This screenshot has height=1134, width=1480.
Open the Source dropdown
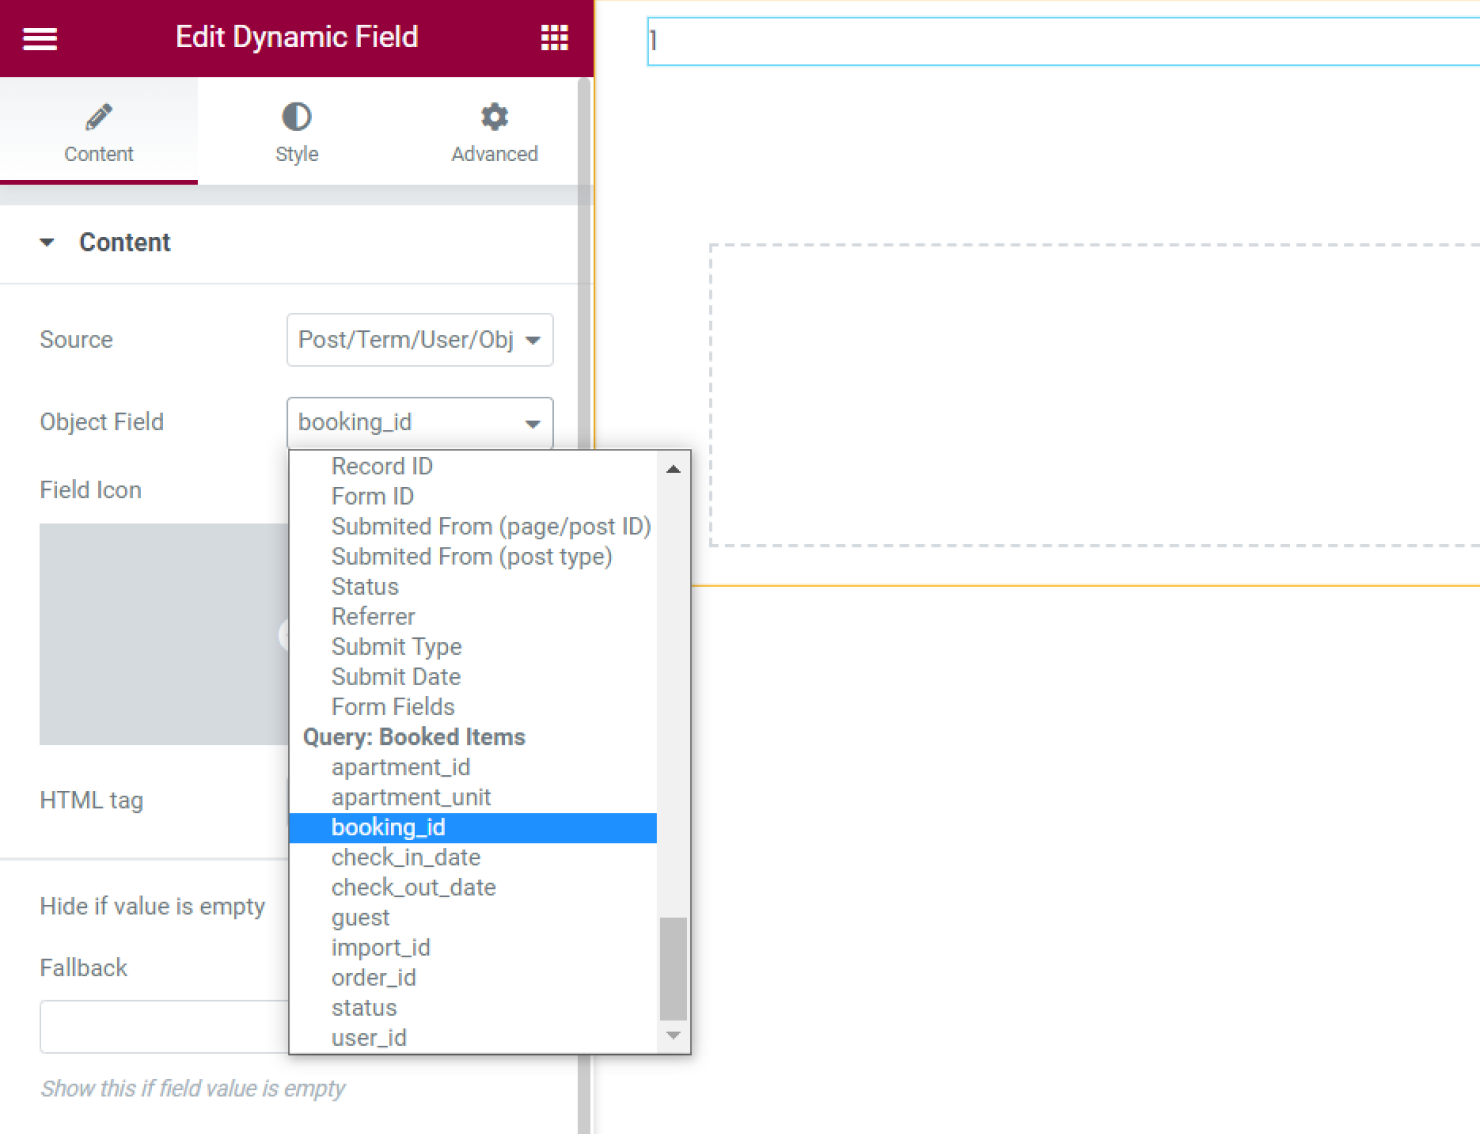pos(420,340)
